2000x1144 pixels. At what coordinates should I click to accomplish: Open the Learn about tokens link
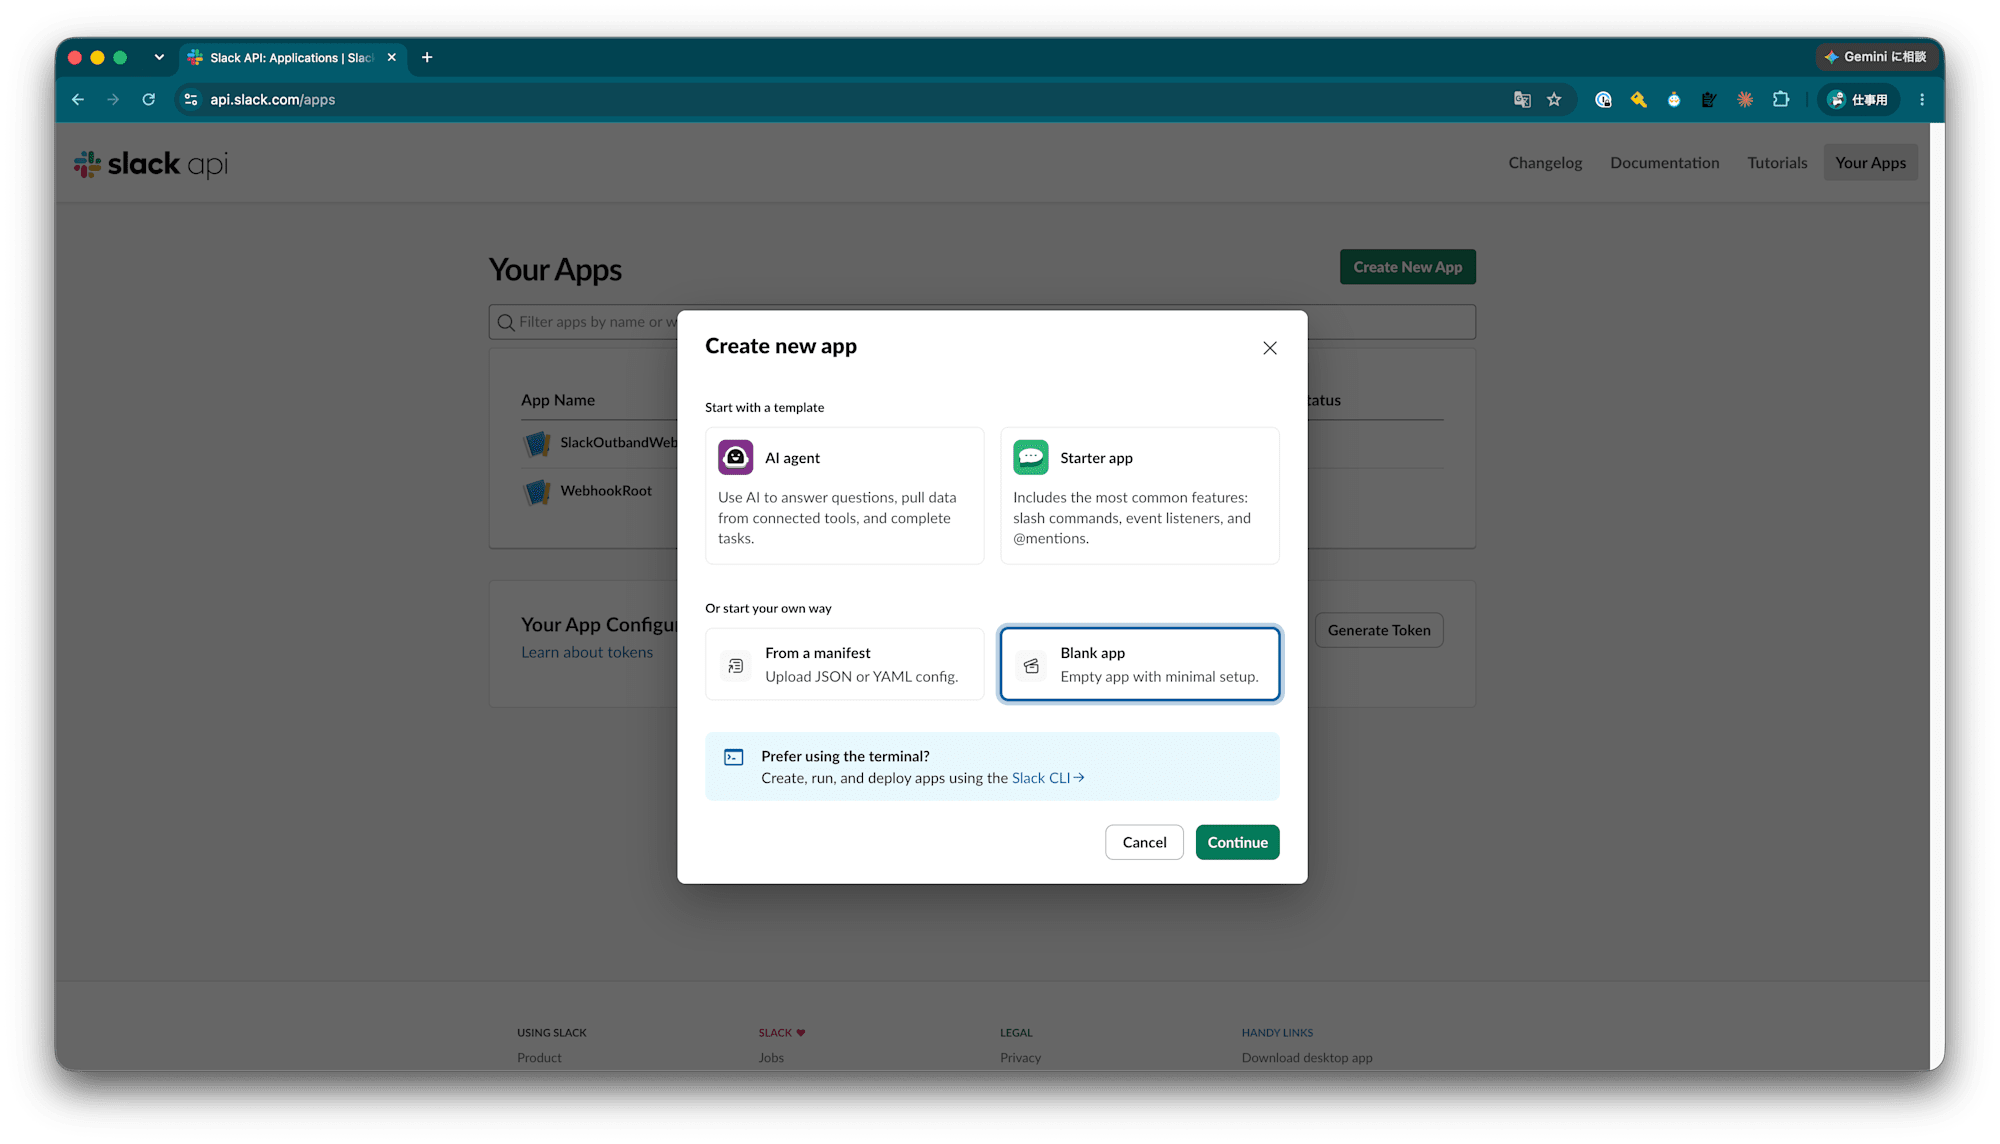coord(587,652)
